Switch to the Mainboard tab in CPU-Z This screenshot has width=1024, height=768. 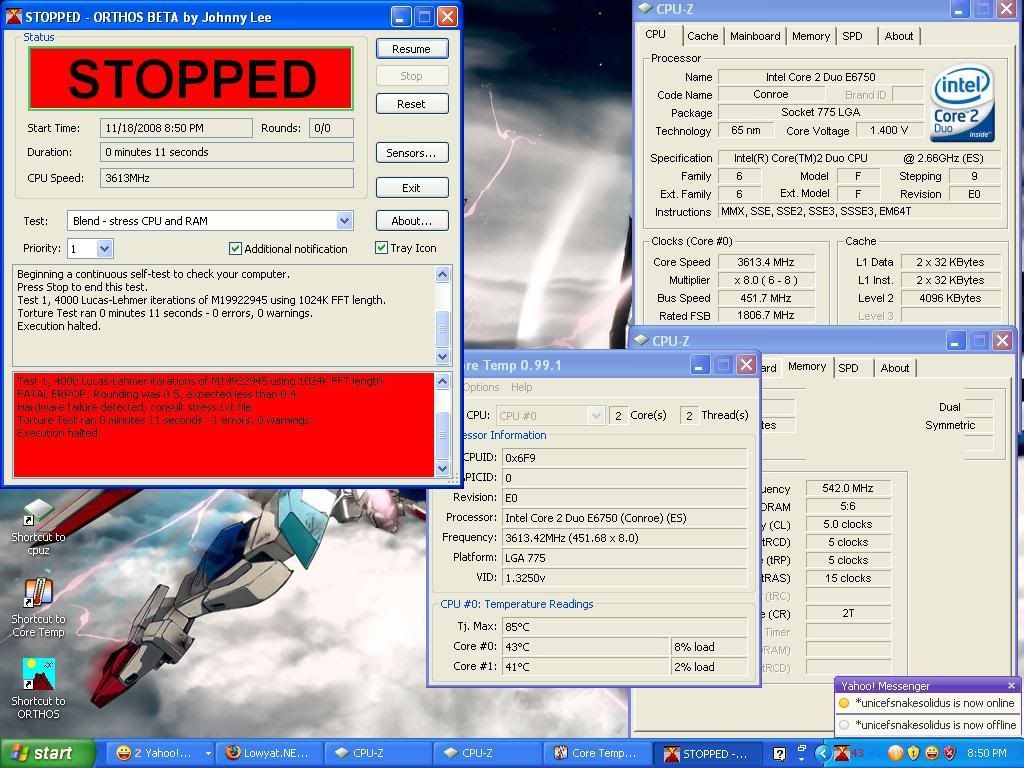coord(755,36)
